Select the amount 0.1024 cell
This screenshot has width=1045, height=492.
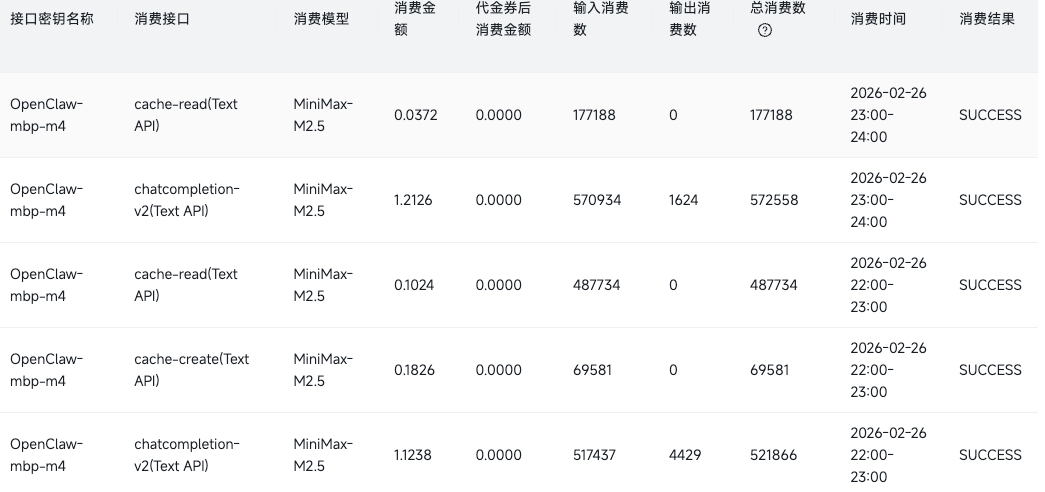414,285
